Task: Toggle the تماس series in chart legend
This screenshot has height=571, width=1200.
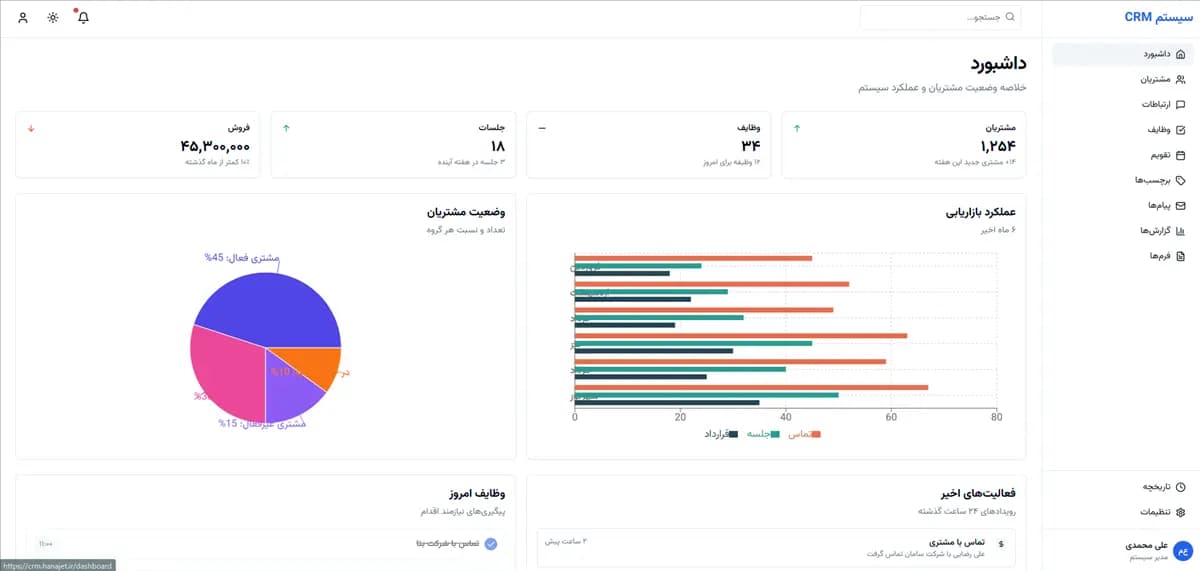Action: coord(805,434)
